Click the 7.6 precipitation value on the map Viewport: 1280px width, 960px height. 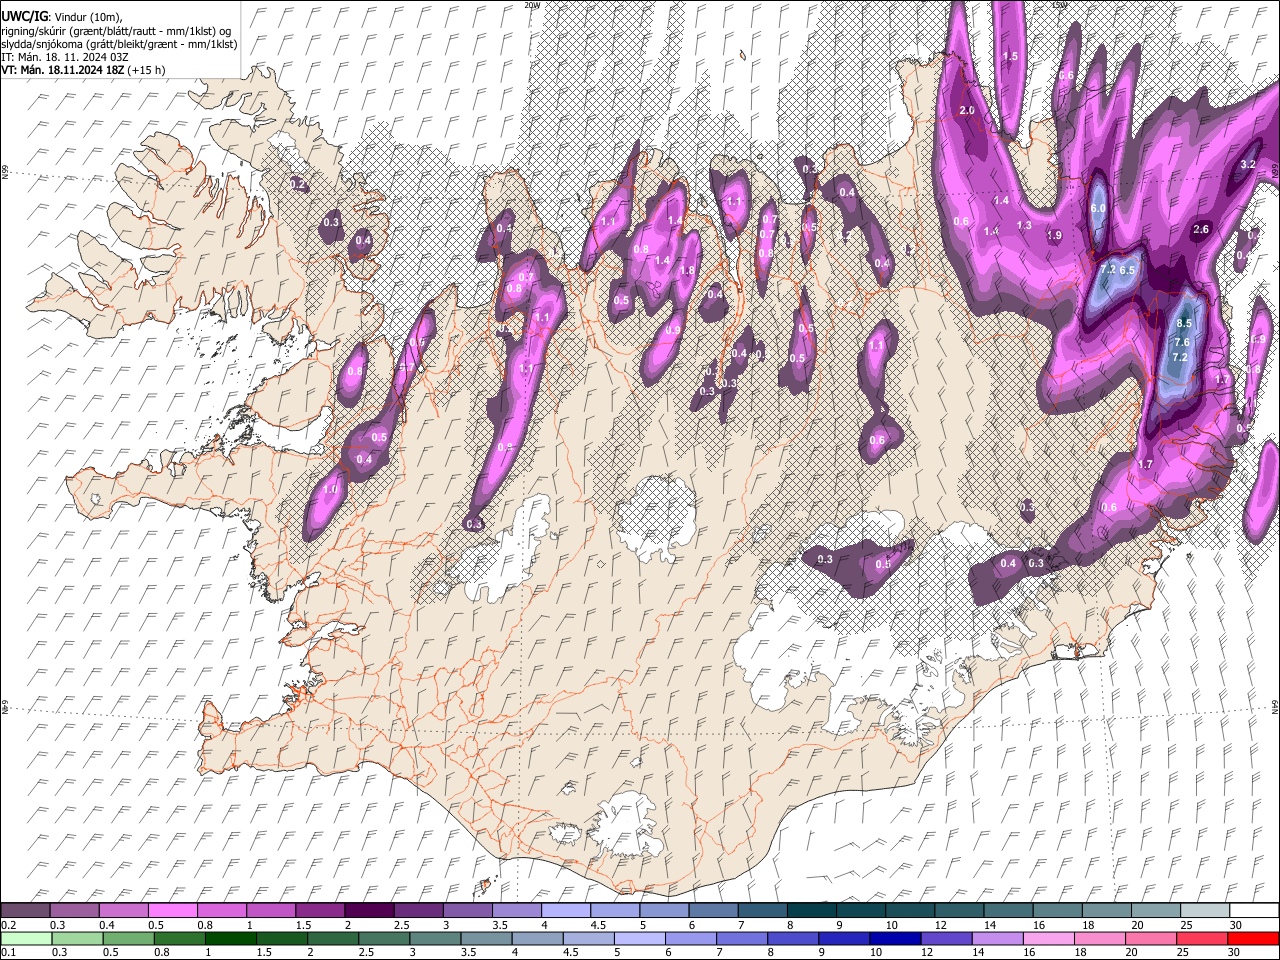click(x=1181, y=342)
